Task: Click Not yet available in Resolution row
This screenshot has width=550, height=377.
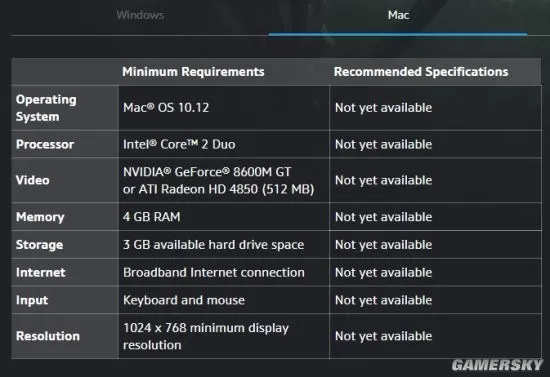Action: [383, 336]
